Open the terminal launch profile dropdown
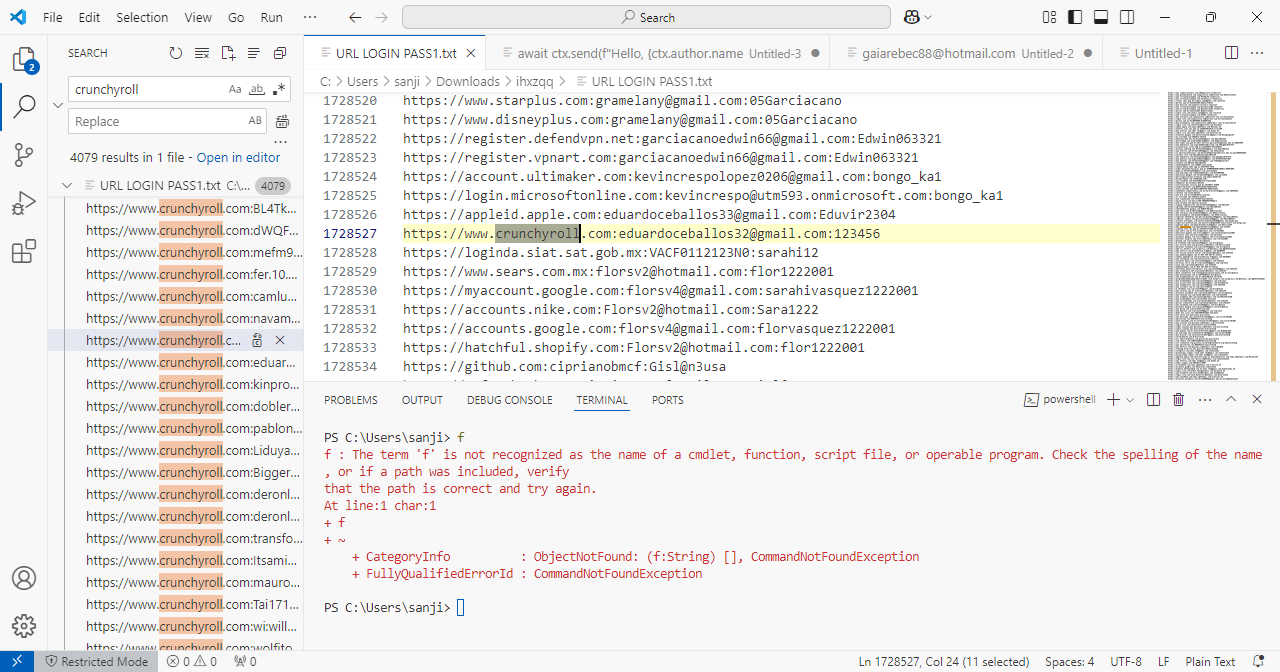Screen dimensions: 1280x672 tap(1131, 400)
